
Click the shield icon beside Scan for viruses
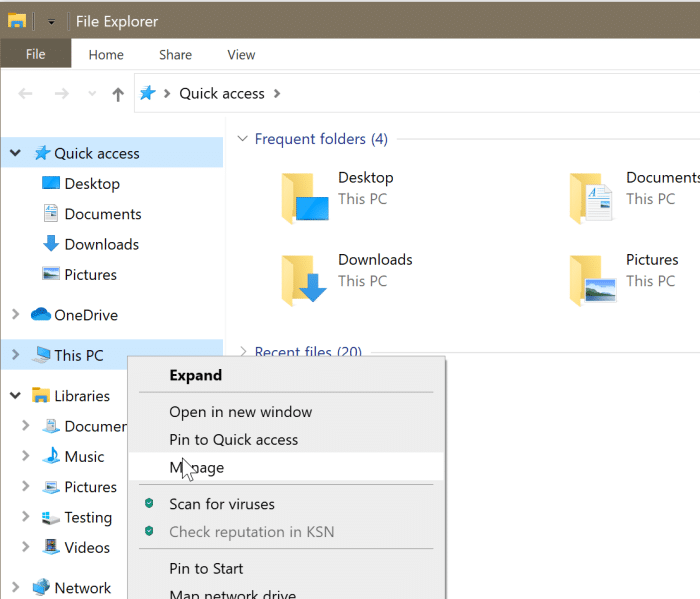tap(149, 503)
